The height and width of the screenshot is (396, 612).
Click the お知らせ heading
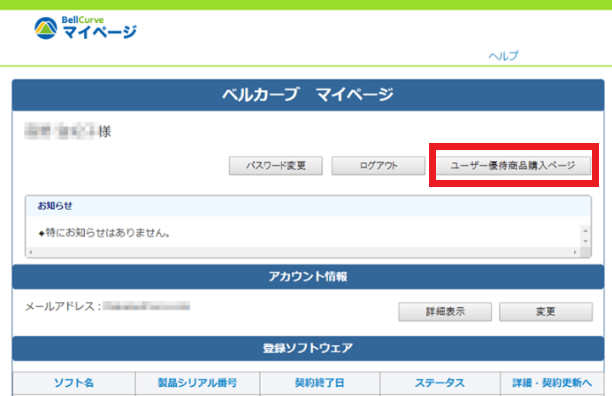click(x=55, y=206)
